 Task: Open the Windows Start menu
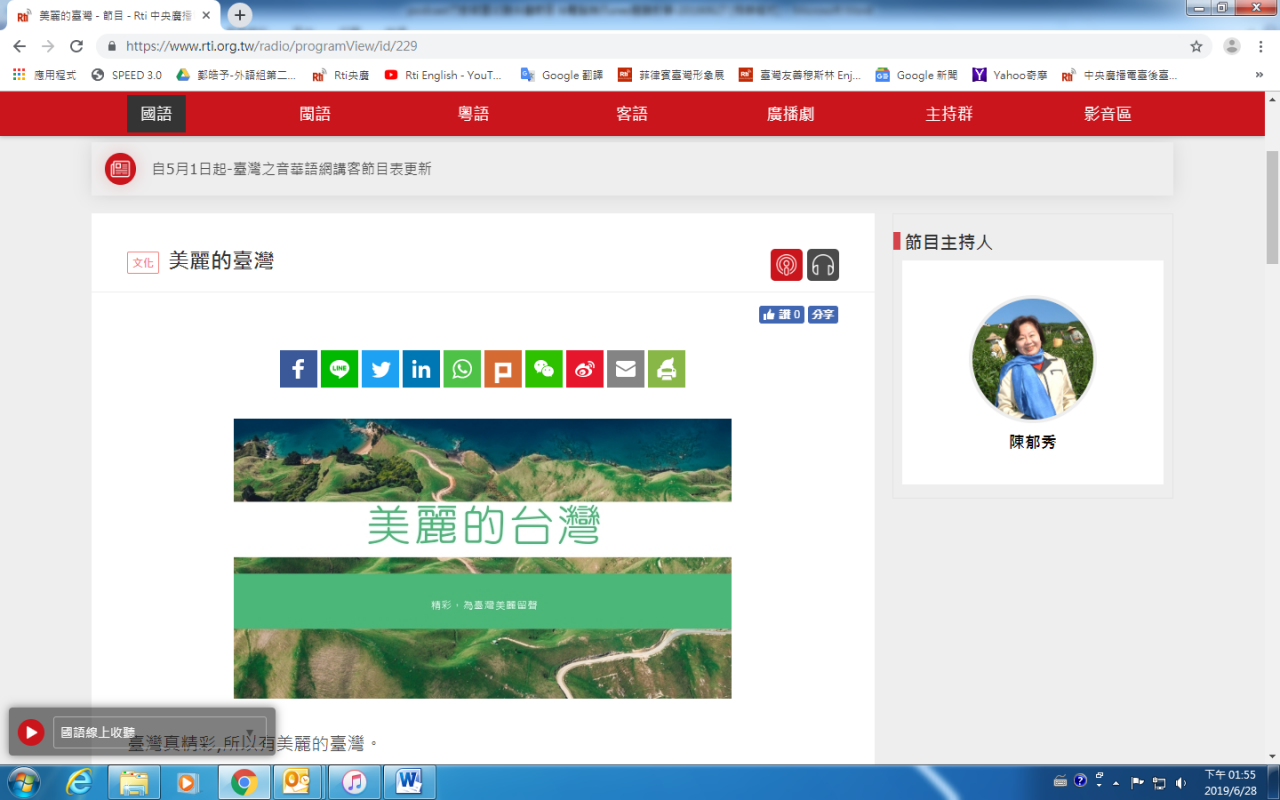click(x=23, y=782)
